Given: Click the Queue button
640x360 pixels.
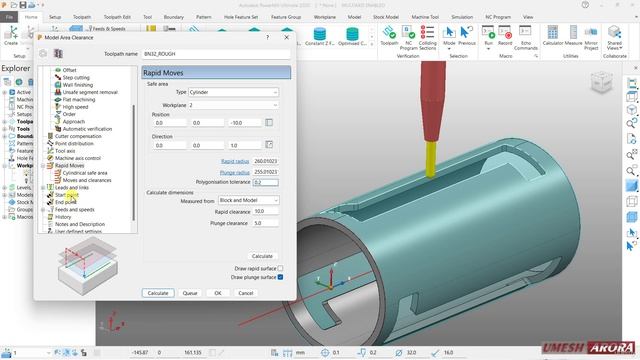Looking at the screenshot, I should tap(190, 293).
